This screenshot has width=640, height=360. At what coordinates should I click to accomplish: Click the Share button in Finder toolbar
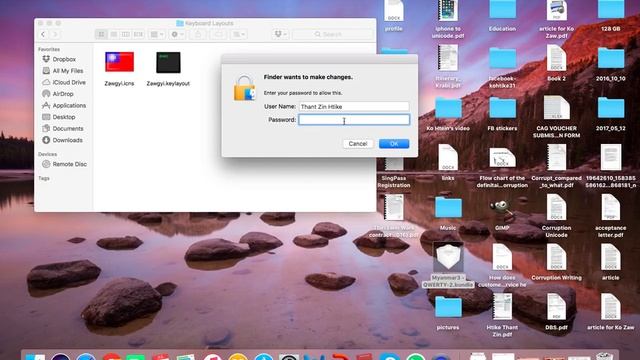pyautogui.click(x=198, y=34)
